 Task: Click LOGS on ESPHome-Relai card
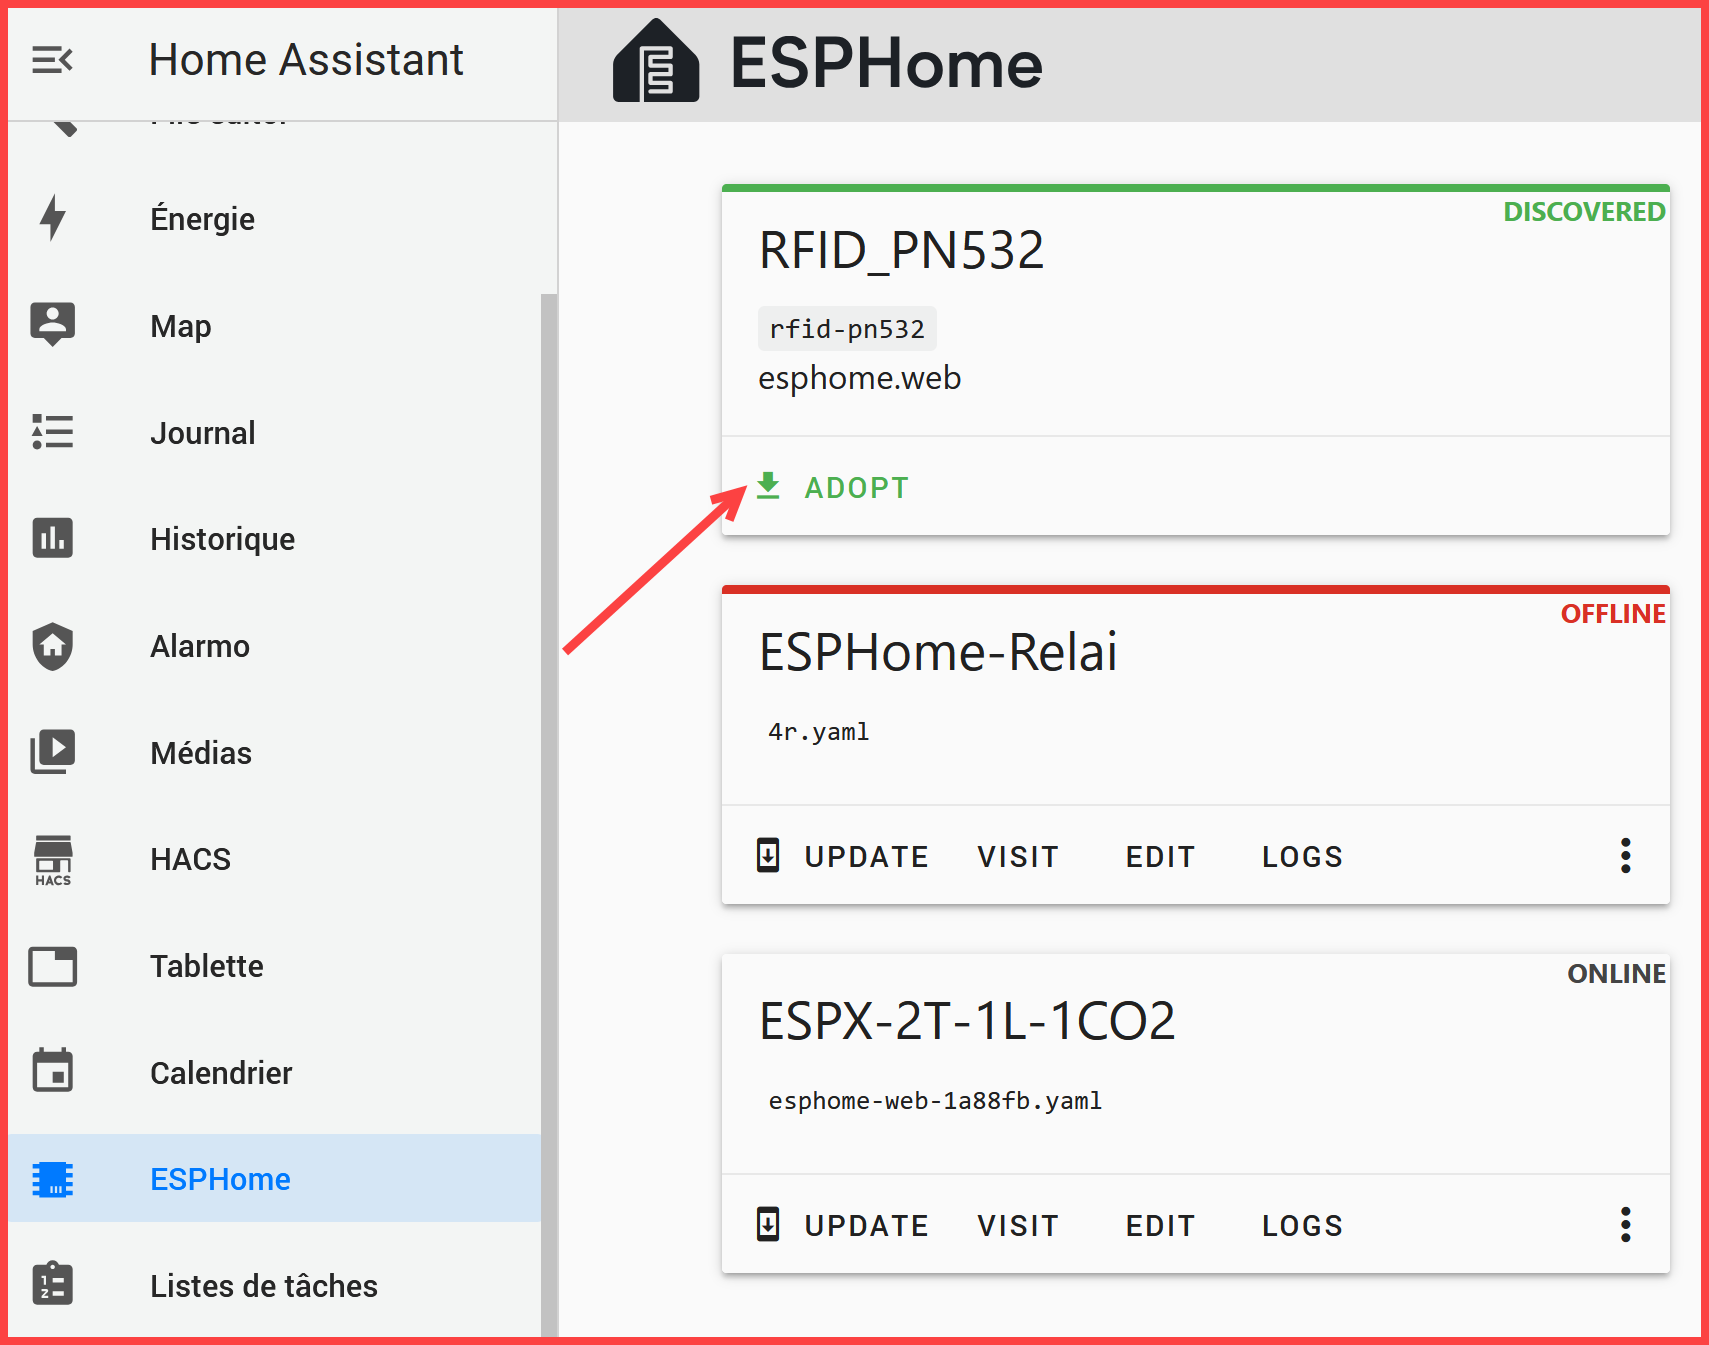click(1302, 857)
